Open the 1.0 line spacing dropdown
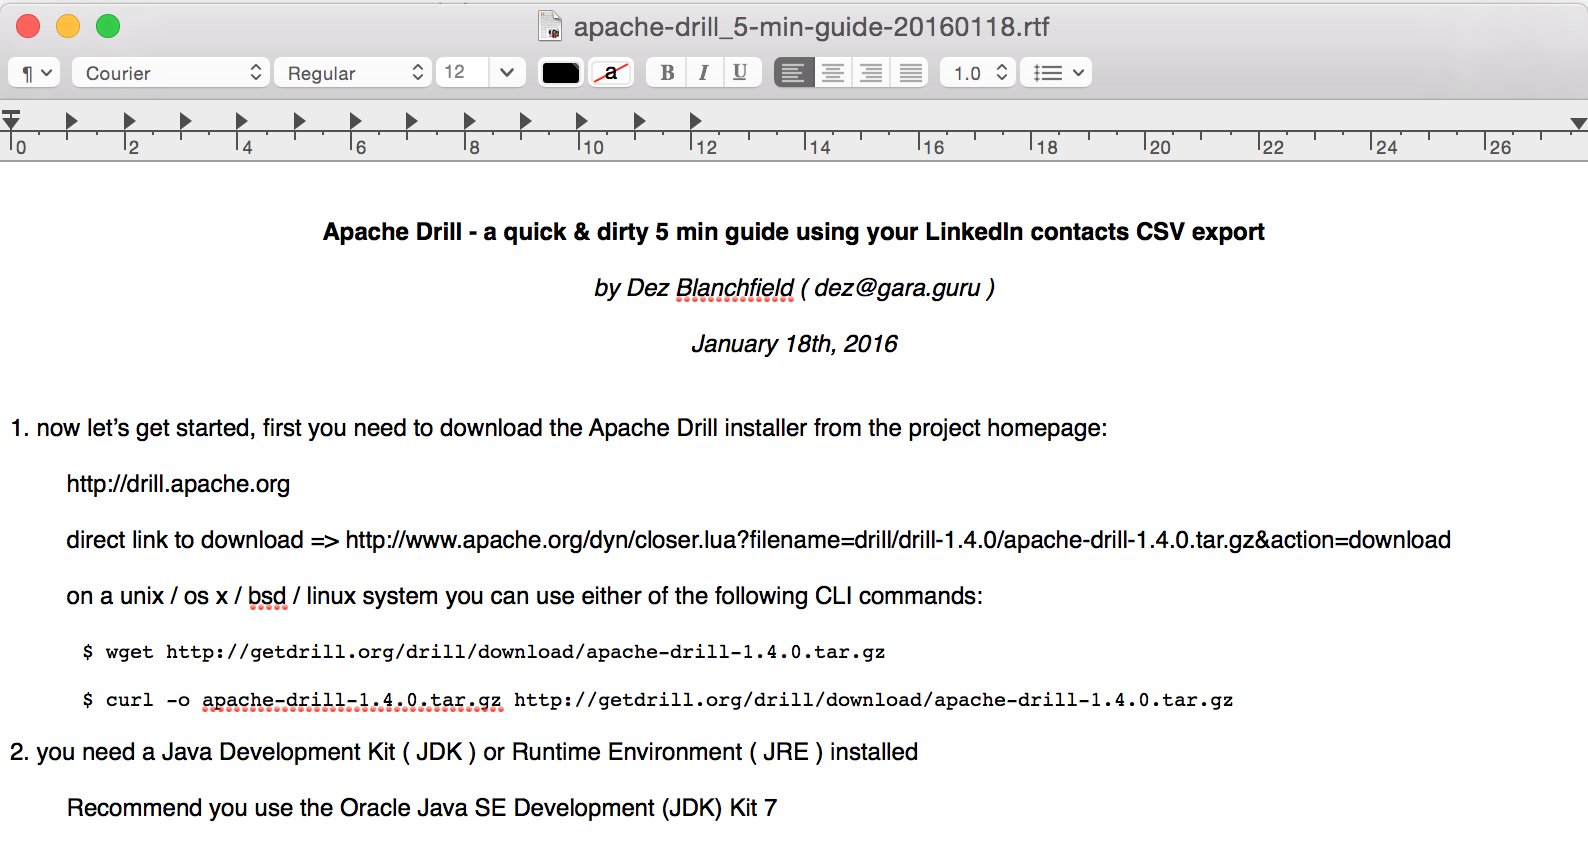The height and width of the screenshot is (844, 1588). click(978, 73)
